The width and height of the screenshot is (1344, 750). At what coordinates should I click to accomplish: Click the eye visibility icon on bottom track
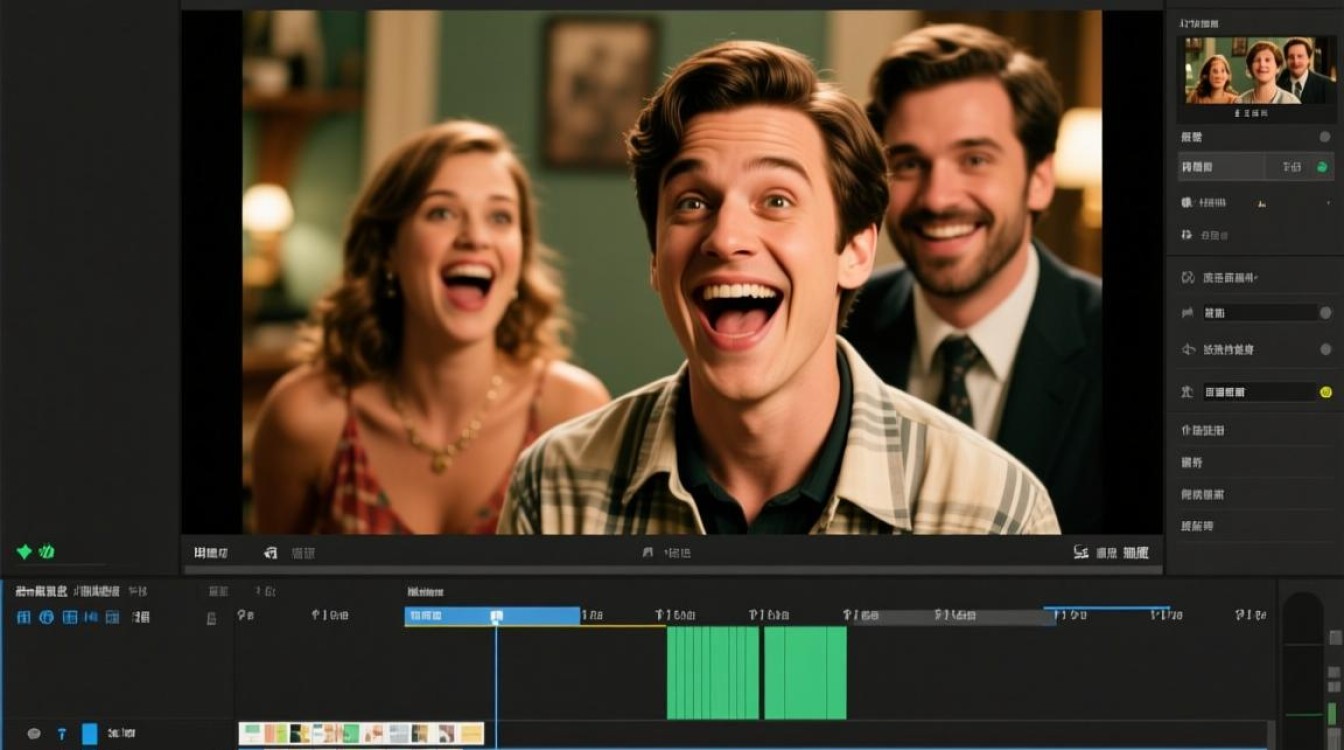(34, 733)
